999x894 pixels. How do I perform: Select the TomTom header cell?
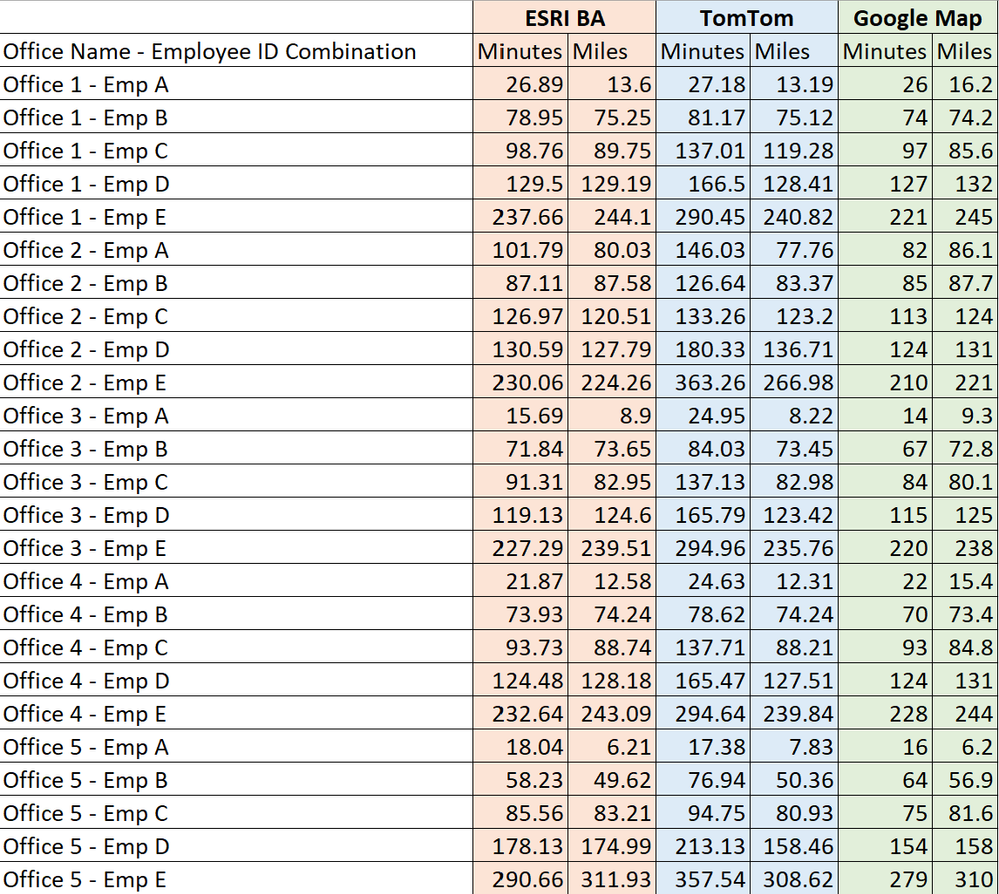tap(746, 18)
